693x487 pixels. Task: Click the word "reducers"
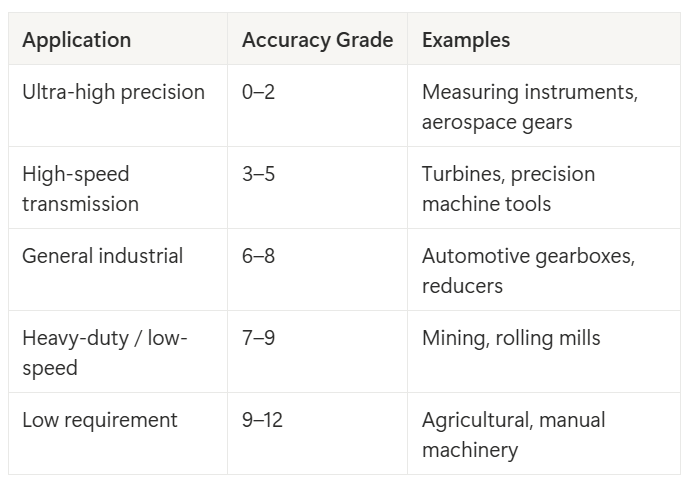462,286
